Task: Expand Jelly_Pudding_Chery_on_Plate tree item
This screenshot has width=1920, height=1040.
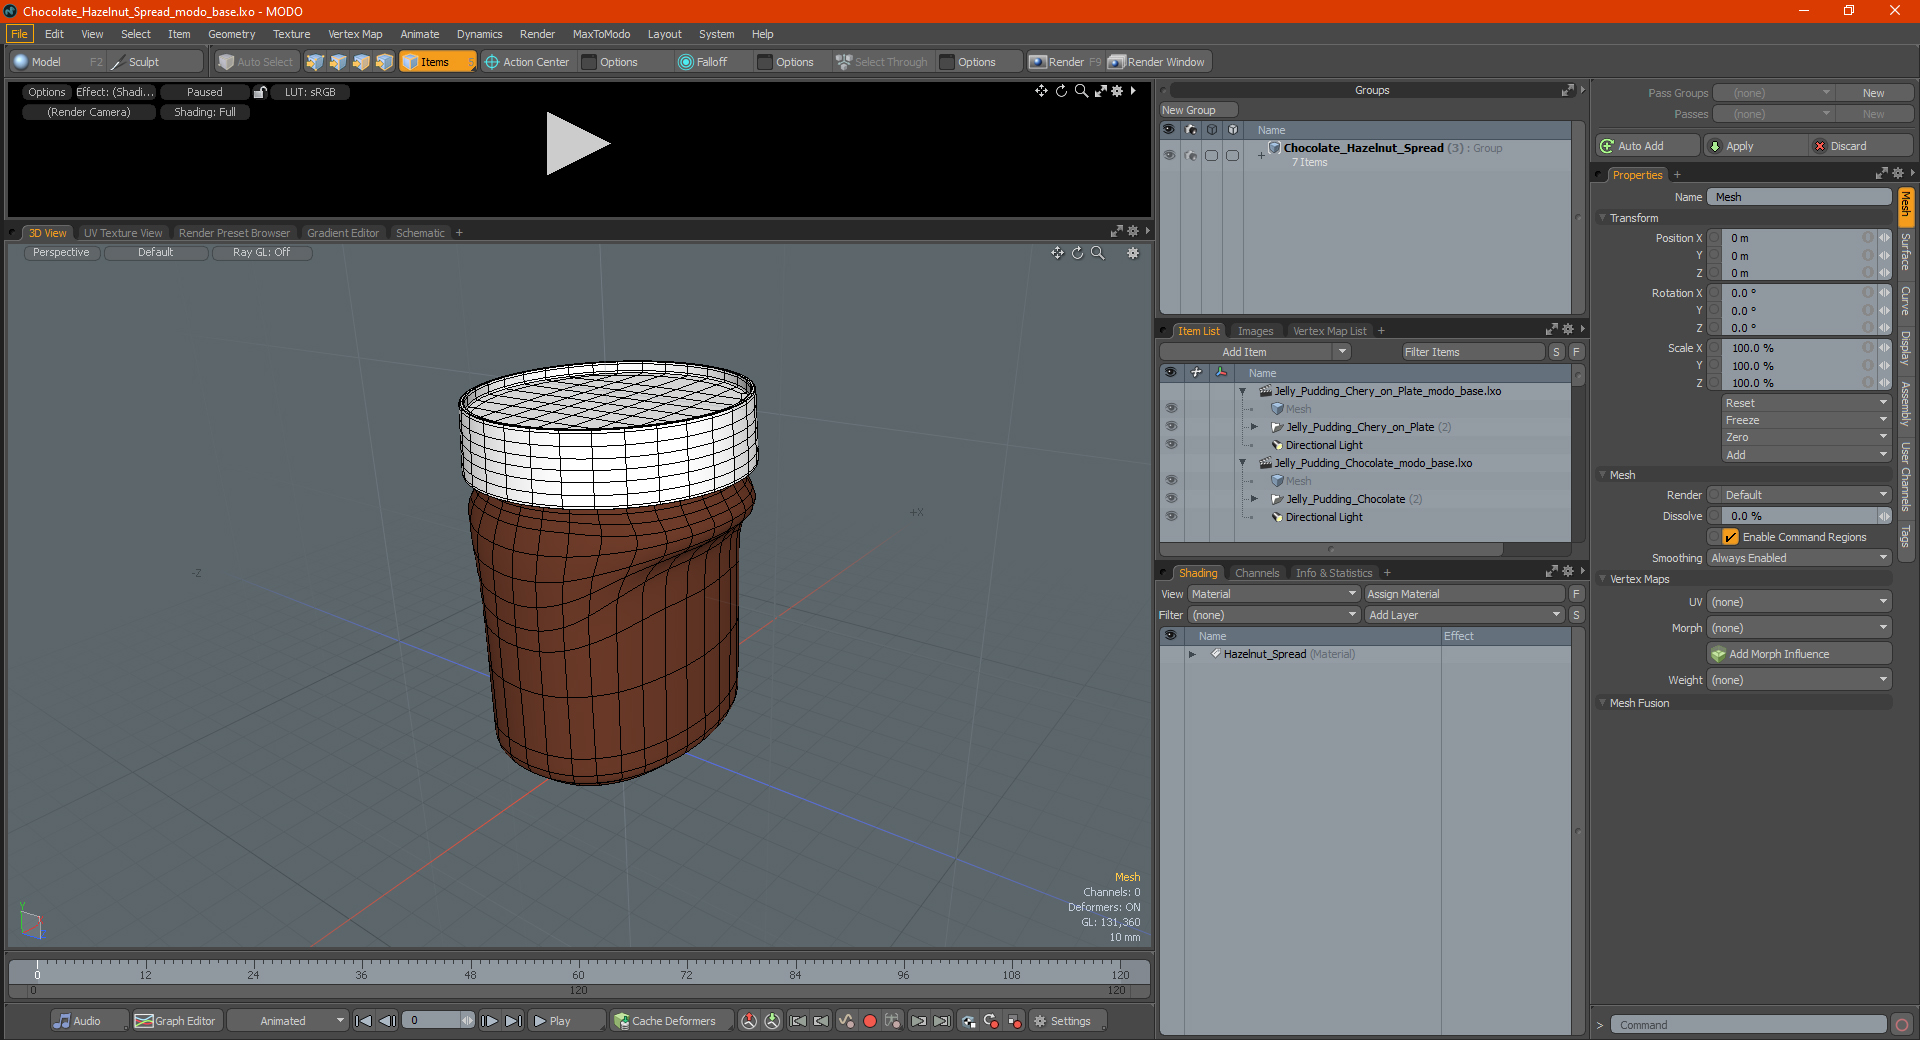Action: [1254, 427]
